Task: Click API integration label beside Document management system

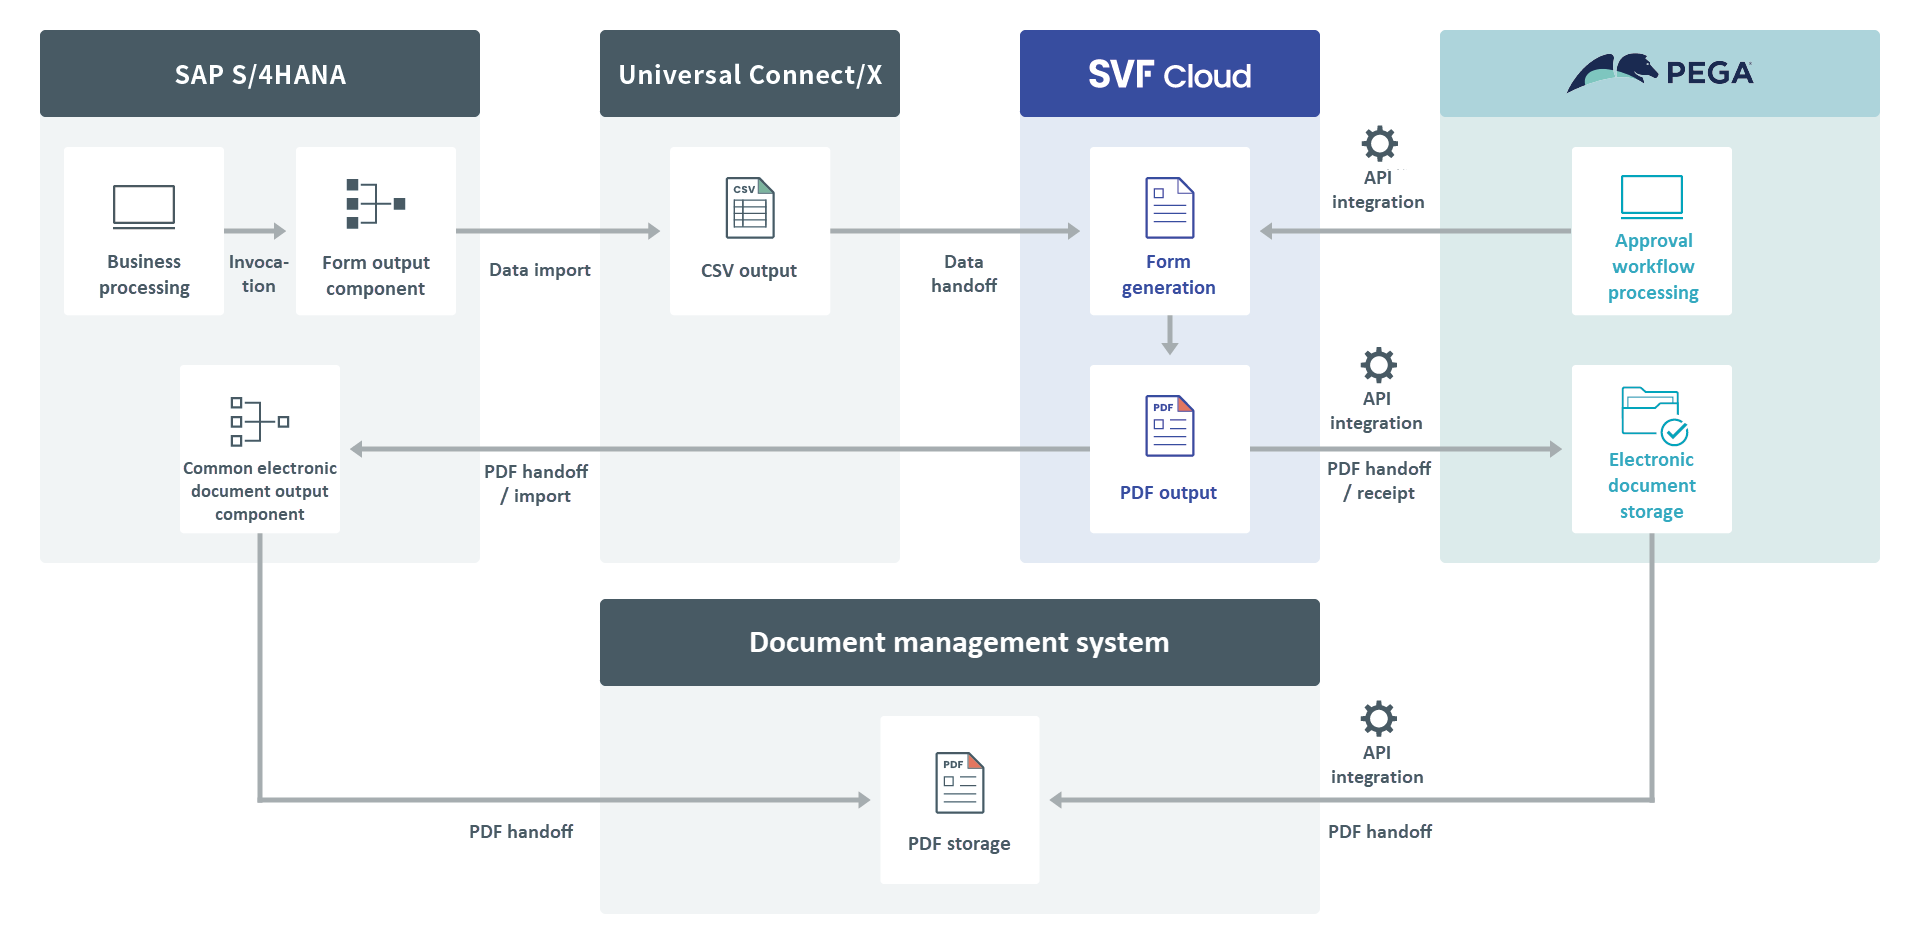Action: tap(1377, 765)
